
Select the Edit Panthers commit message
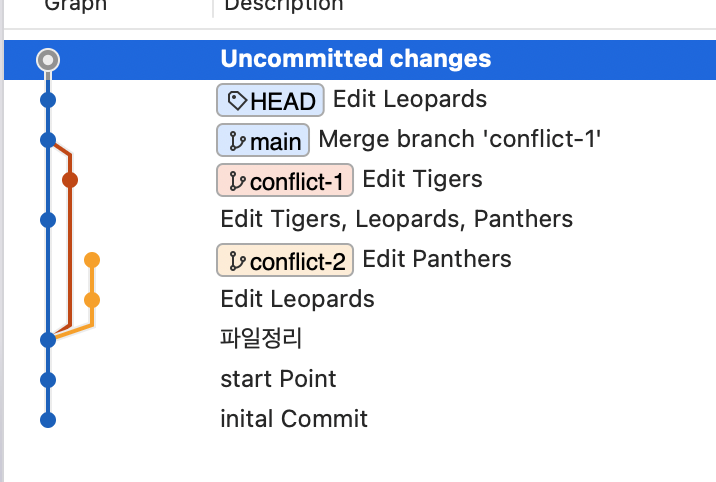tap(437, 259)
